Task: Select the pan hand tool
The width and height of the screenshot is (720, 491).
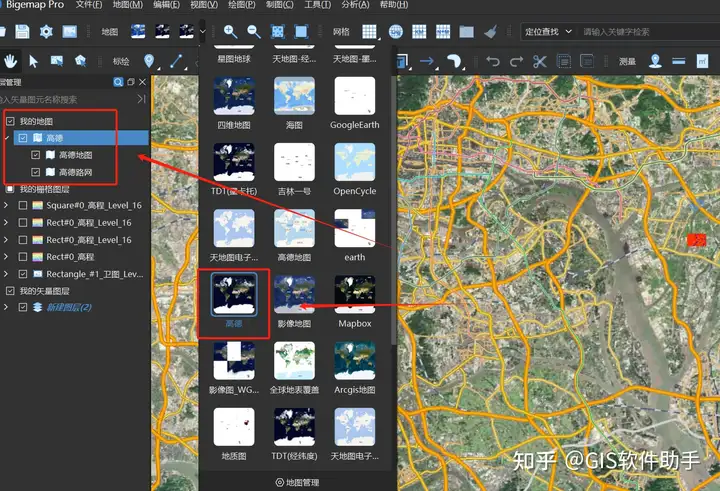Action: tap(10, 61)
